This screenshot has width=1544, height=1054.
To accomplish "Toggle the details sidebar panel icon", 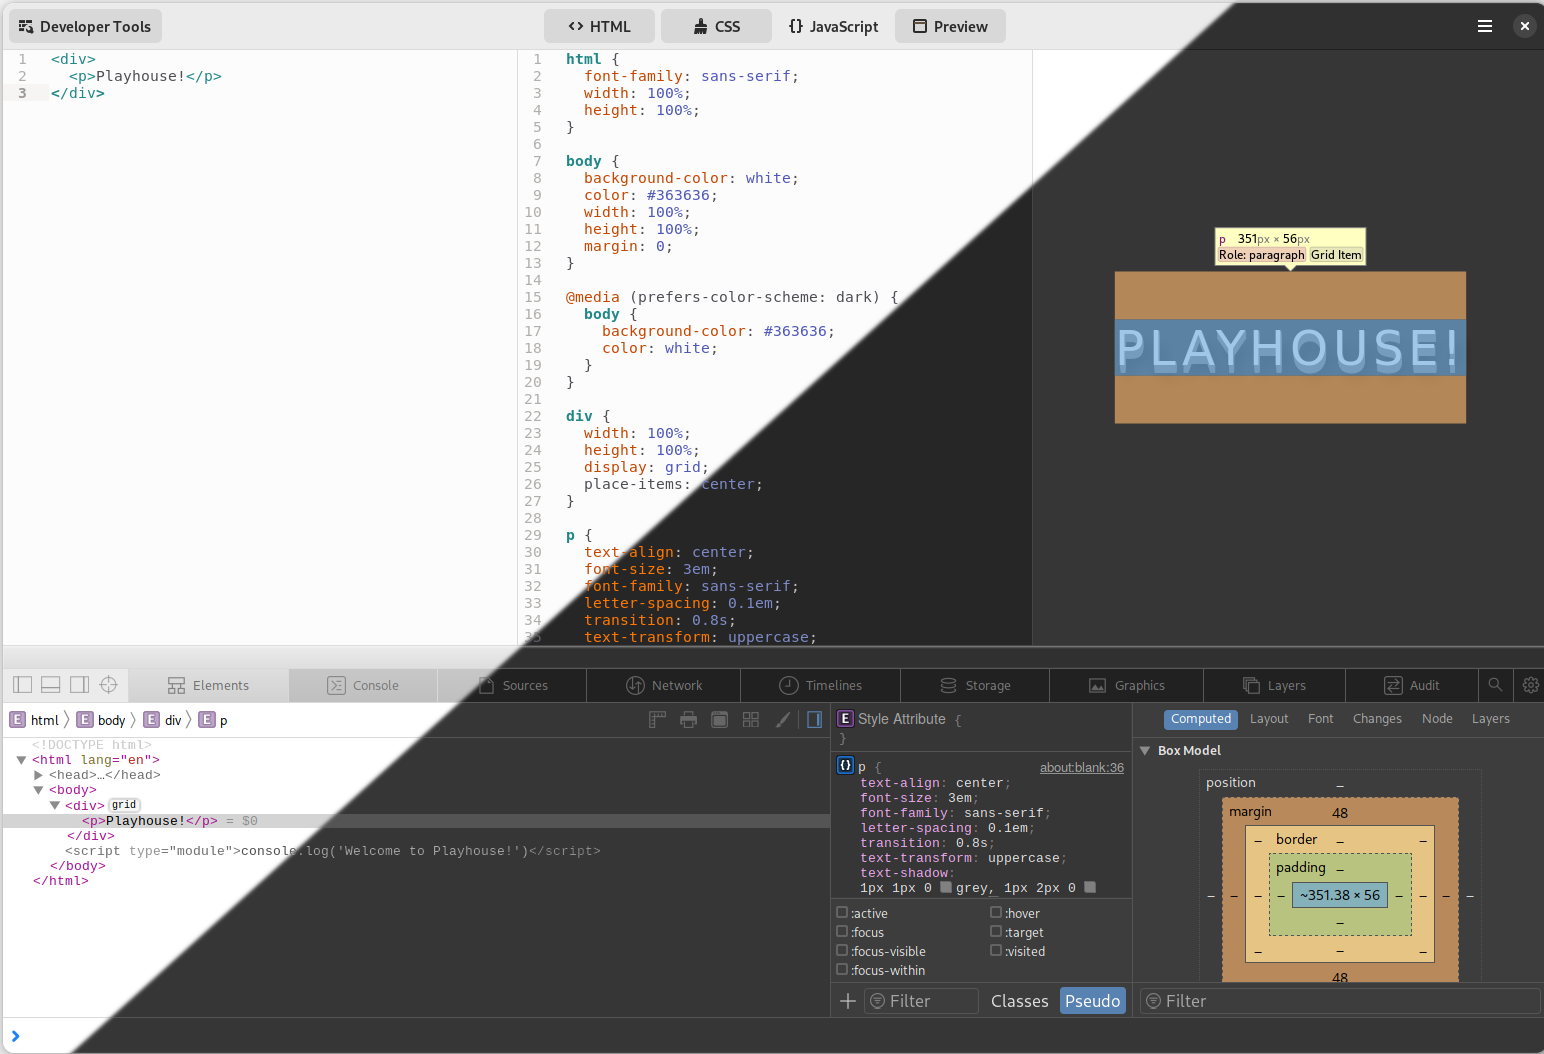I will click(x=815, y=720).
